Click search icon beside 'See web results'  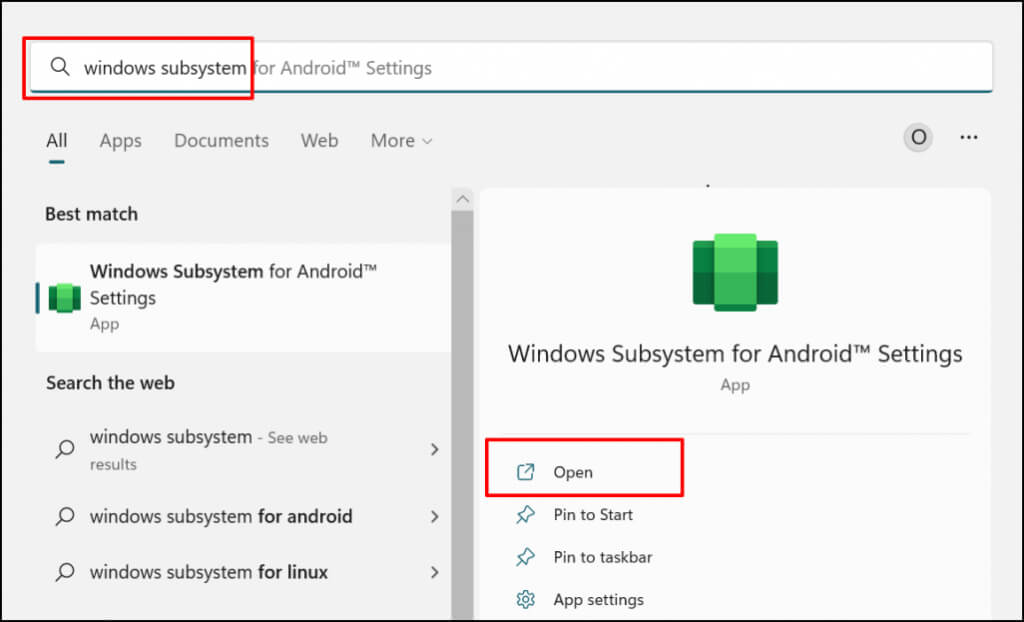pos(65,449)
